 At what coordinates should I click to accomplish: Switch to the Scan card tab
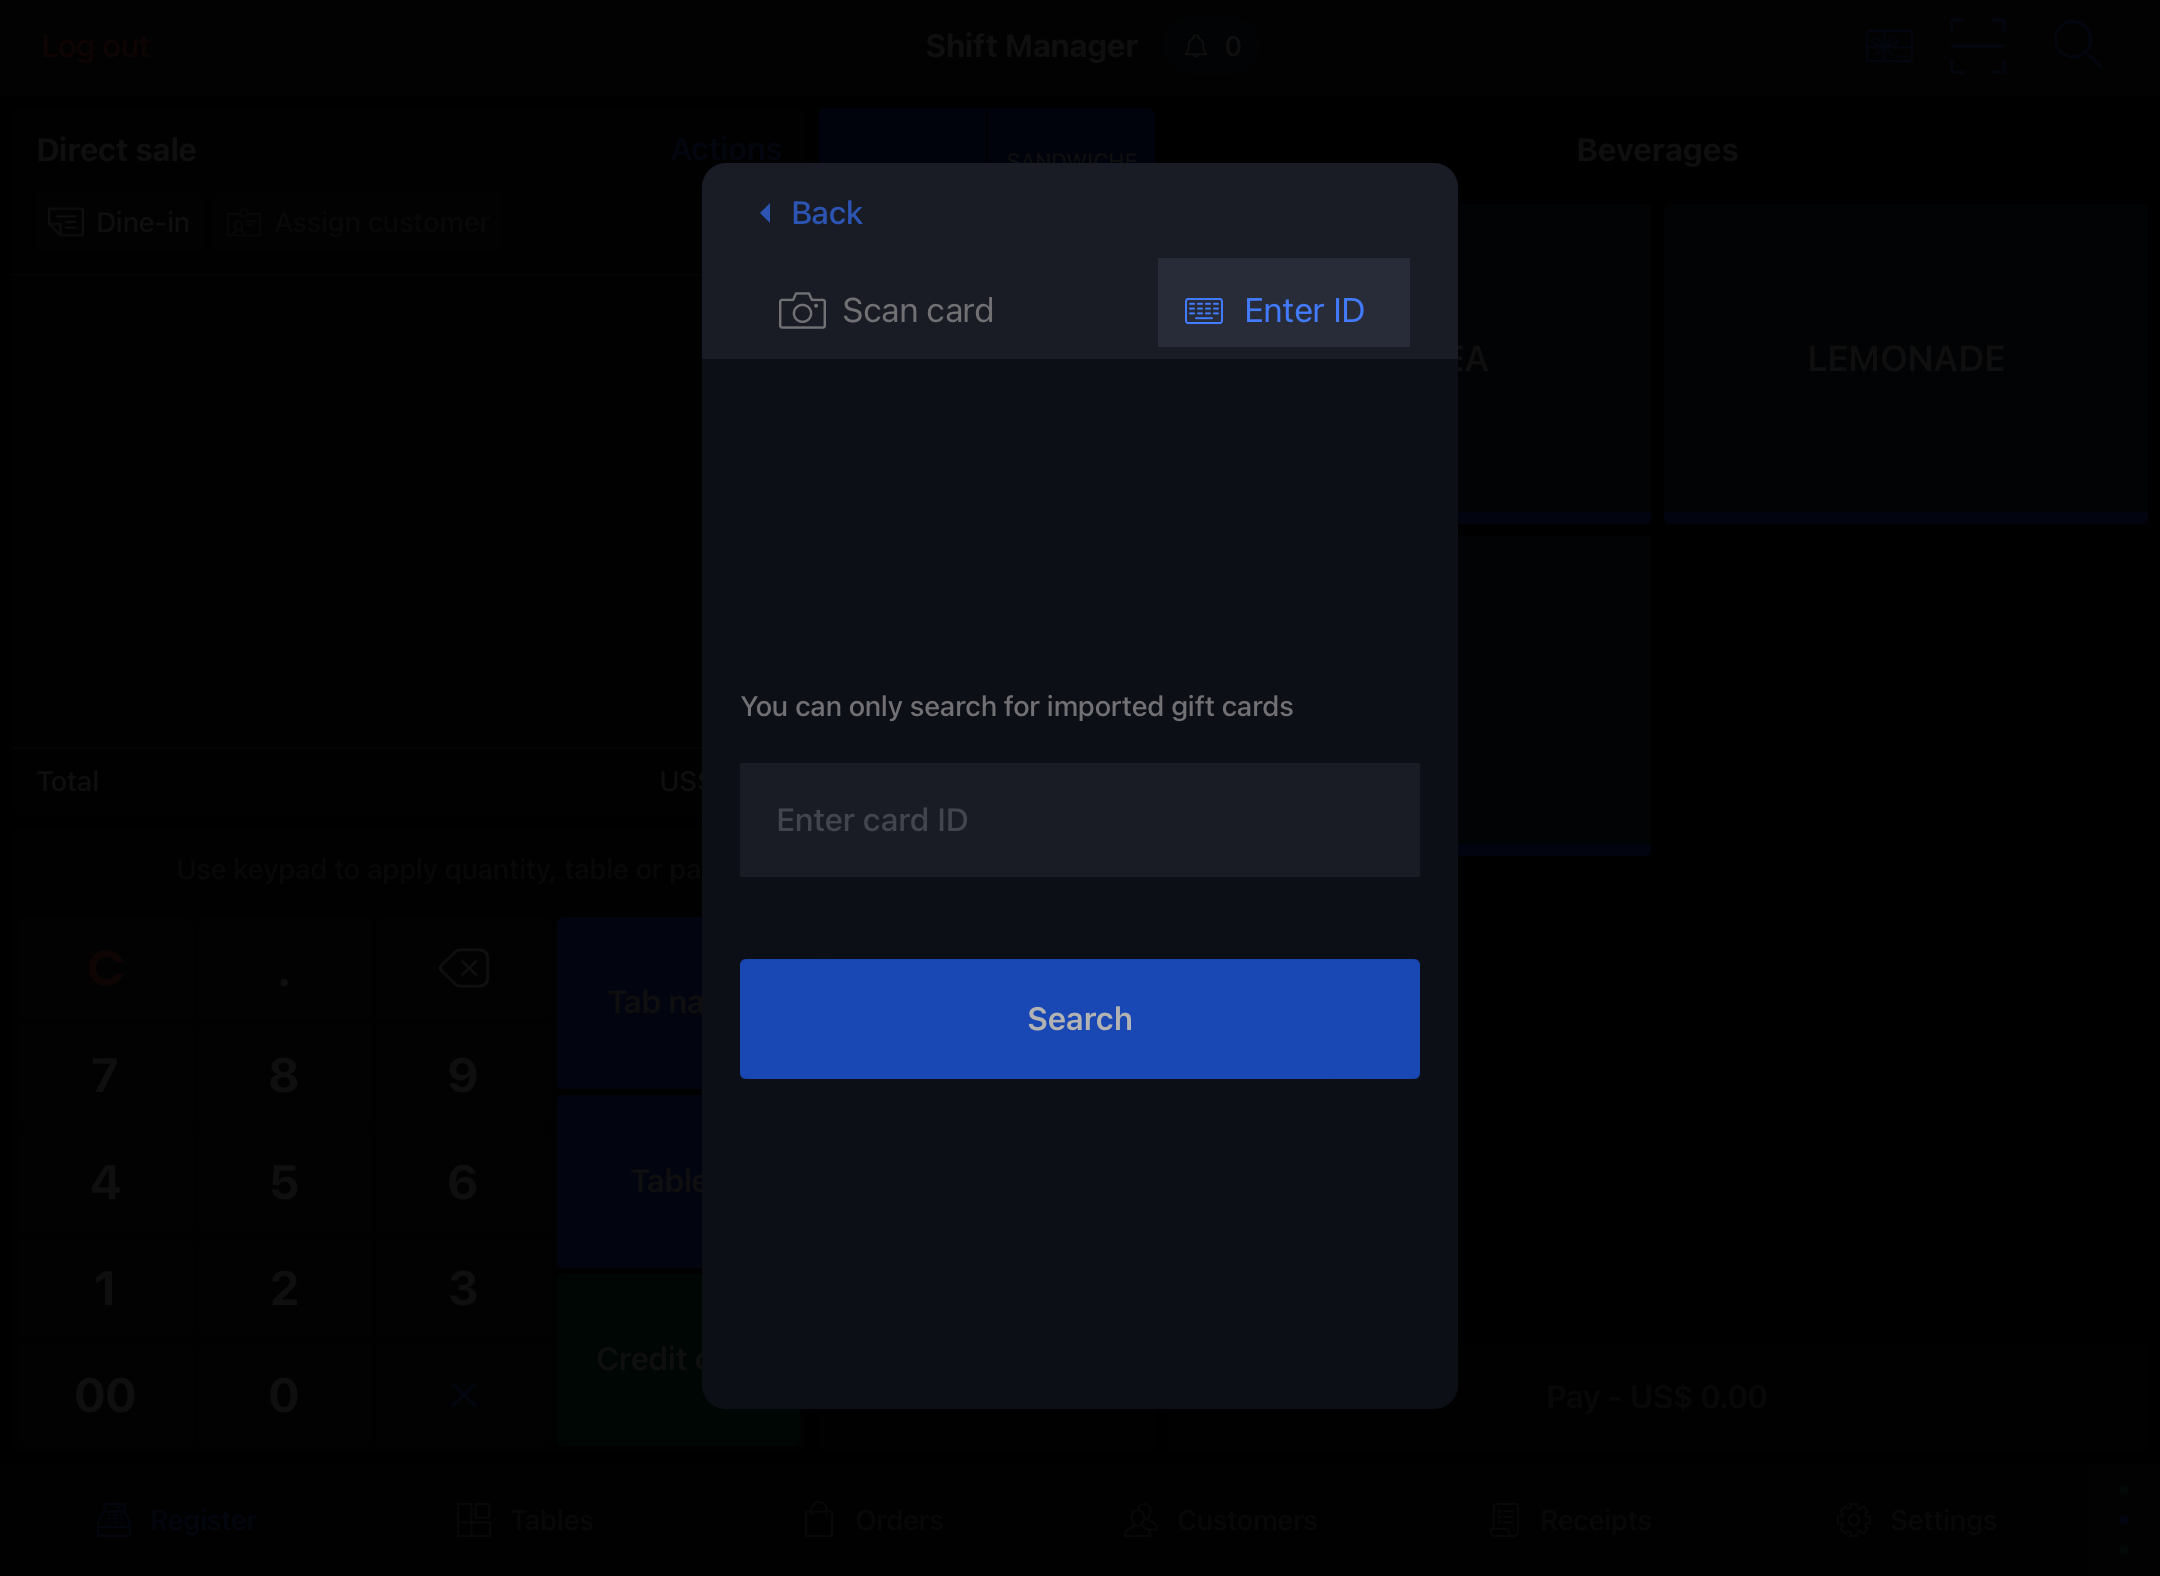(x=886, y=310)
